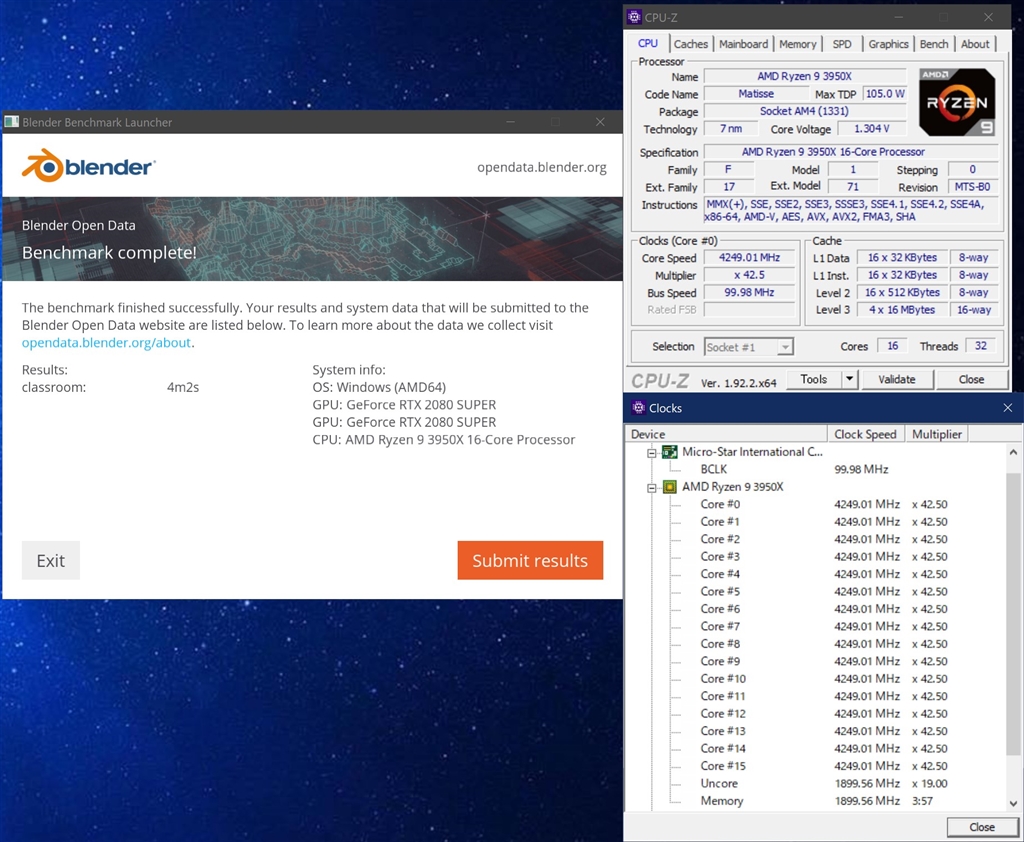Click the AMD Ryzen 9 logo image
Image resolution: width=1024 pixels, height=842 pixels.
pyautogui.click(x=955, y=102)
